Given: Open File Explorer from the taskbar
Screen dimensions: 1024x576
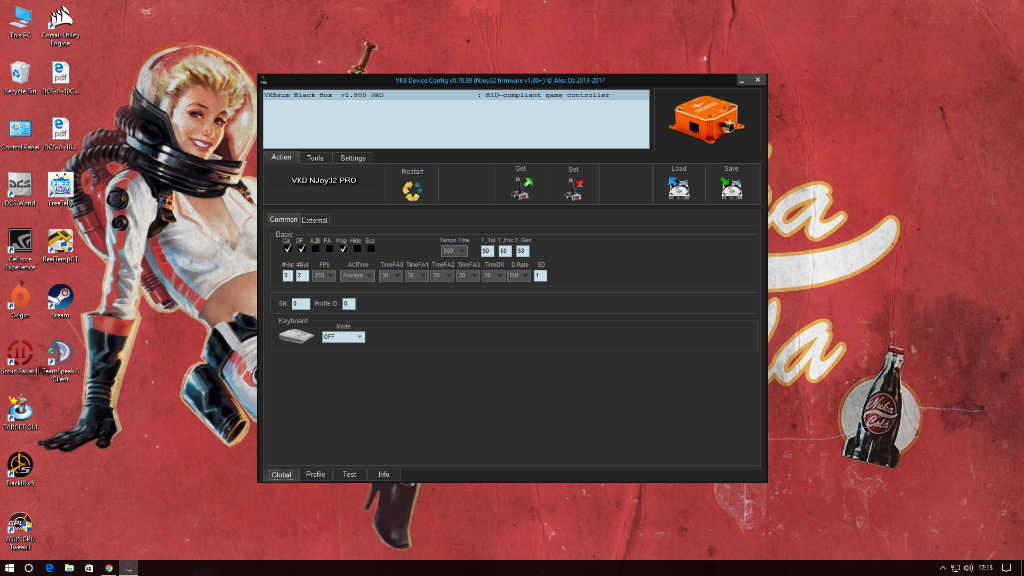Looking at the screenshot, I should click(69, 568).
